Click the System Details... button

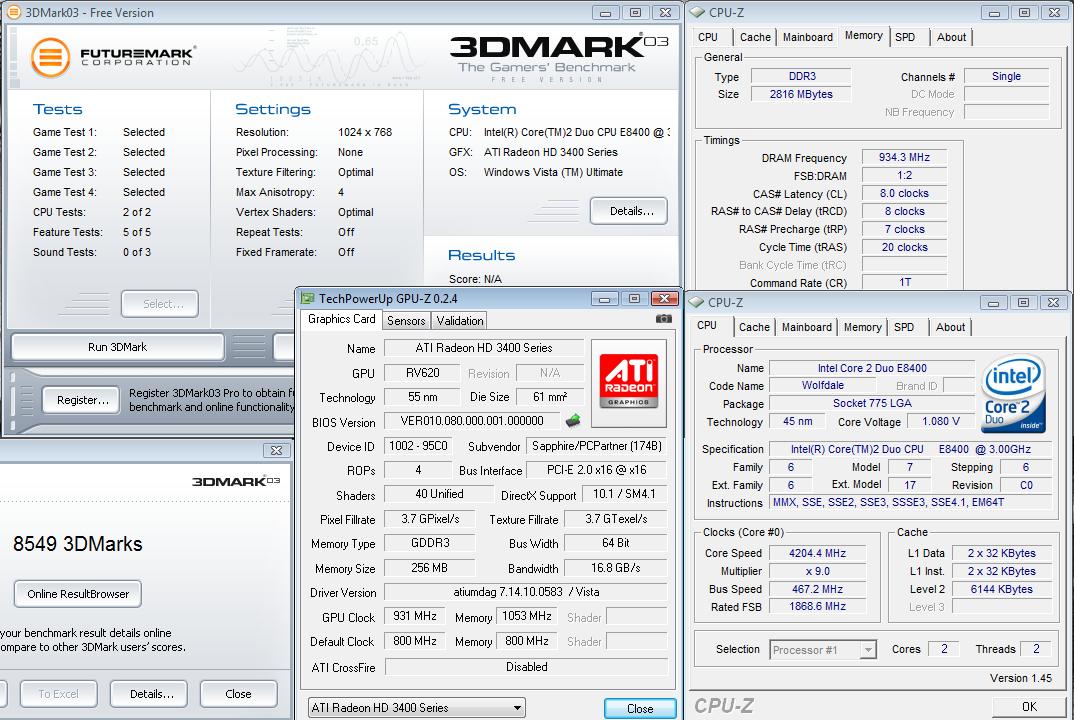tap(629, 211)
